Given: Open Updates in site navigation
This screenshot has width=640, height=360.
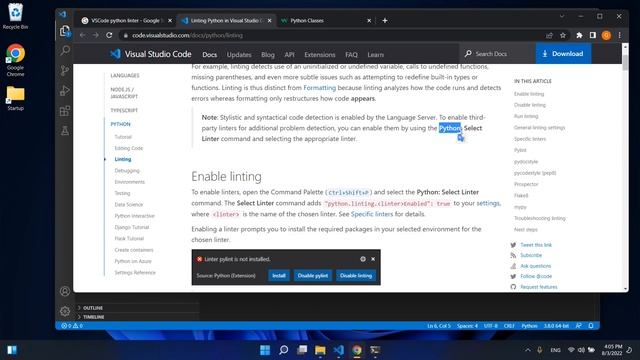Looking at the screenshot, I should 239,55.
